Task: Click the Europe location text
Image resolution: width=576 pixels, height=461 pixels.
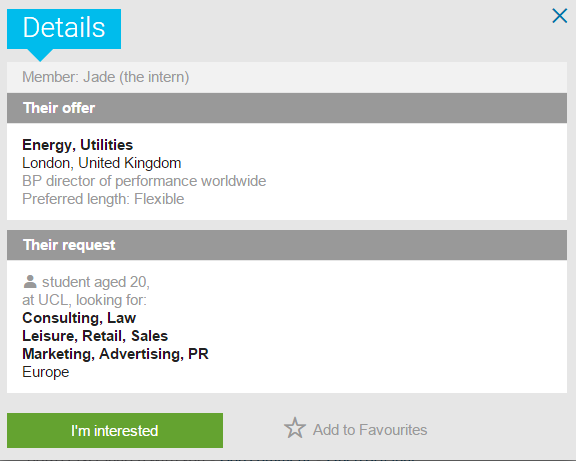Action: coord(46,372)
